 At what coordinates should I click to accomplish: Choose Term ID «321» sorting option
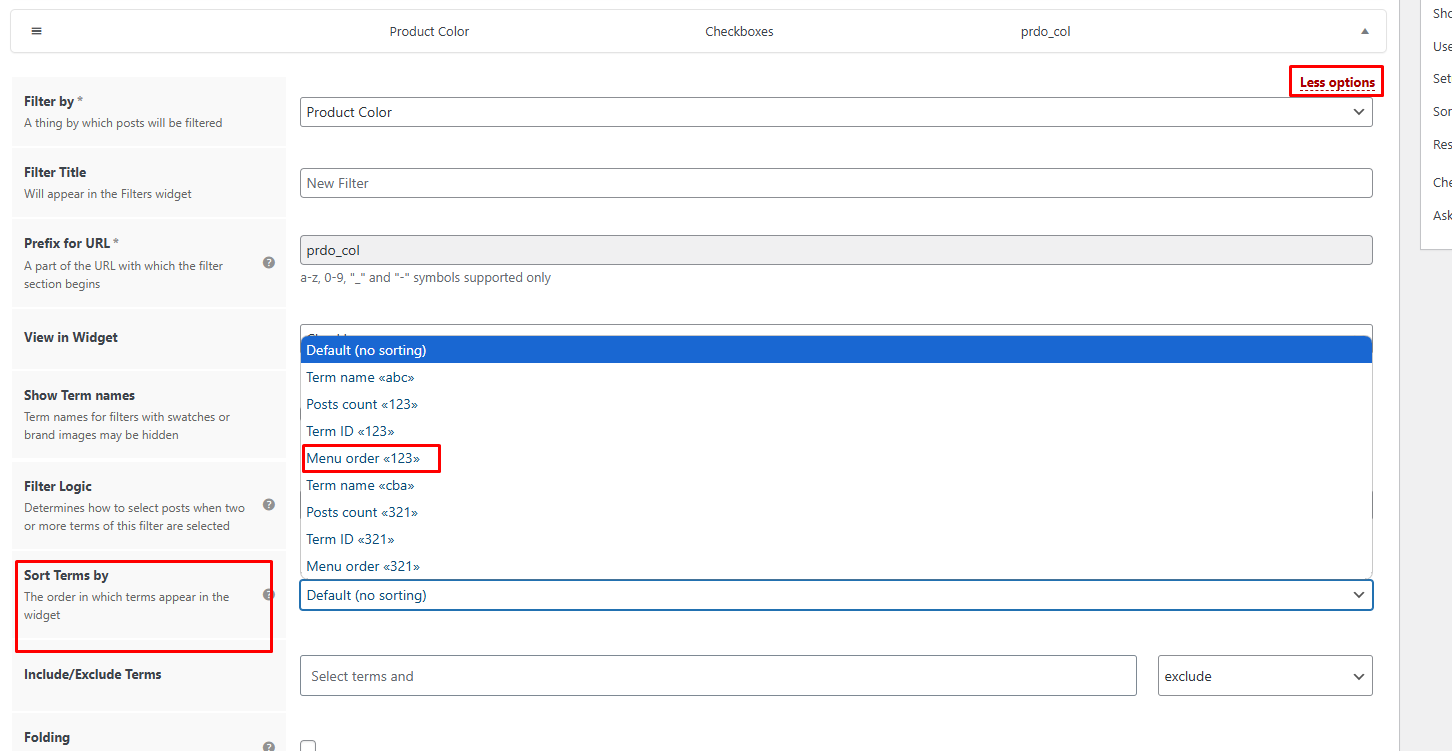[836, 539]
